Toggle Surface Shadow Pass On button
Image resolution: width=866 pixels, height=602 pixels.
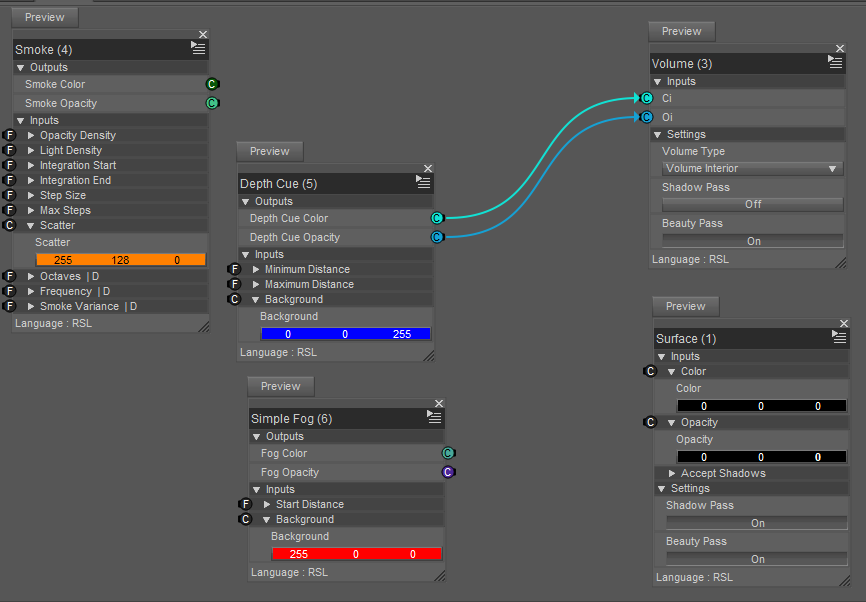(x=757, y=523)
